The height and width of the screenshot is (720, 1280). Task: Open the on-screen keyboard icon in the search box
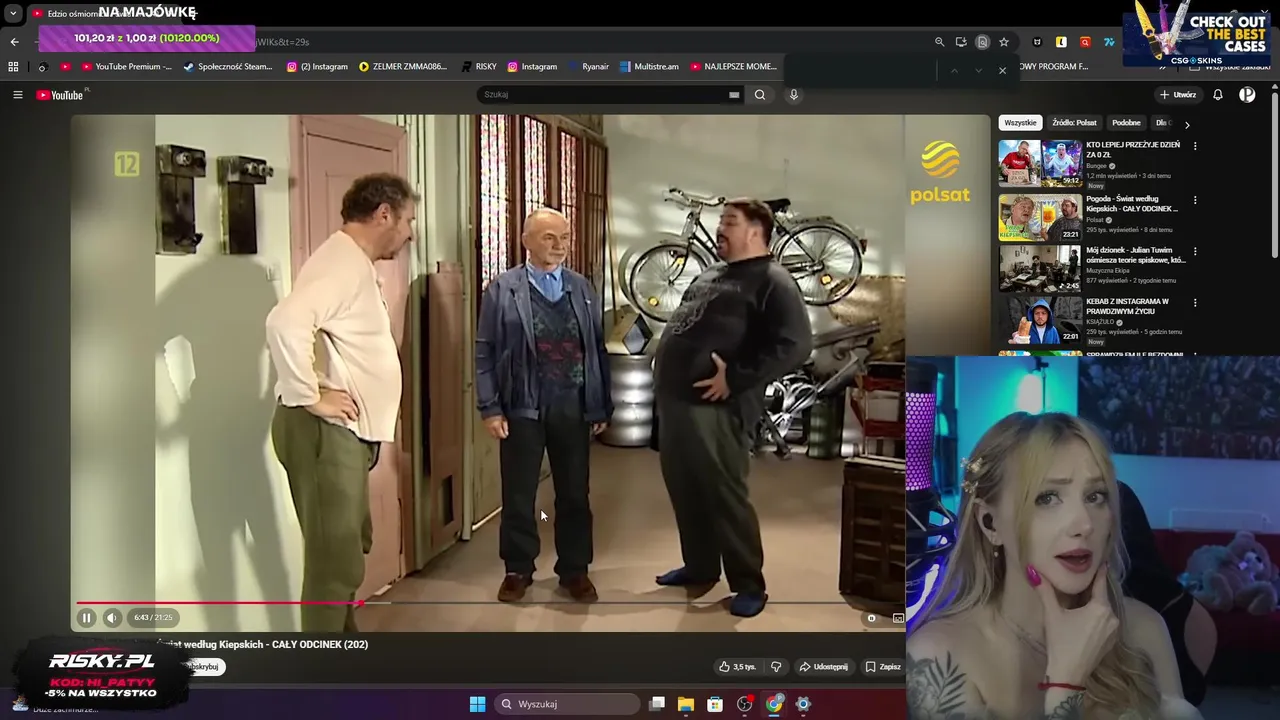(734, 95)
